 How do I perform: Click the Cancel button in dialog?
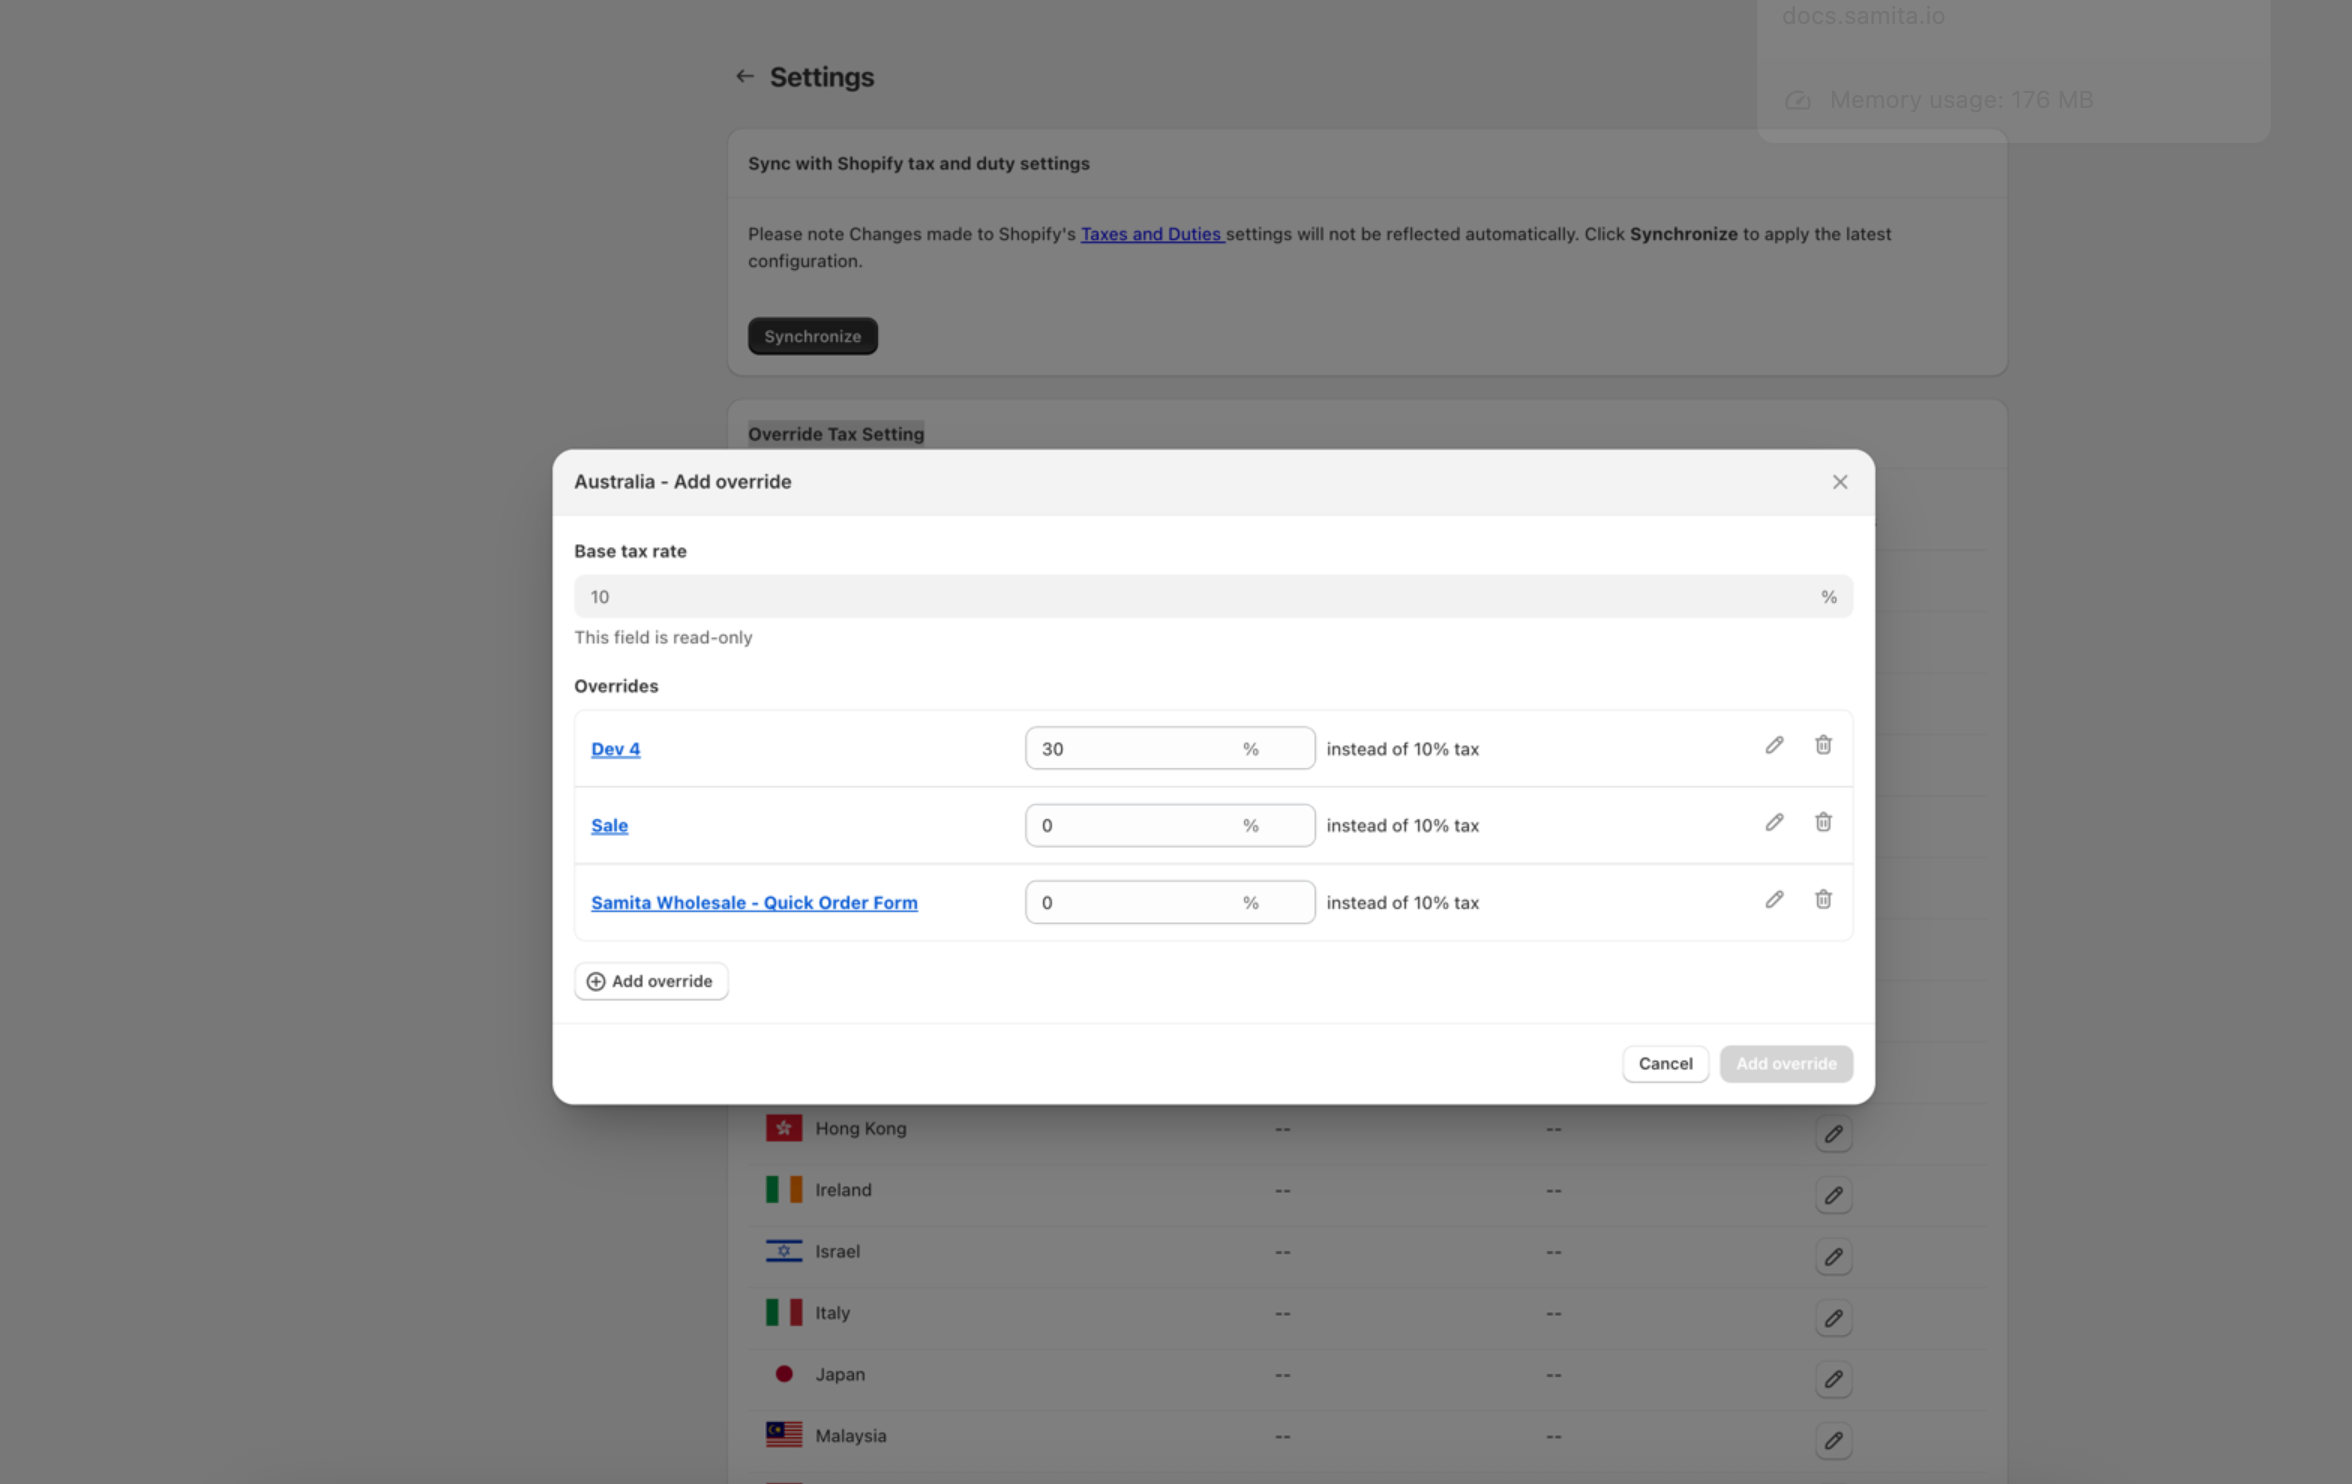pos(1665,1064)
